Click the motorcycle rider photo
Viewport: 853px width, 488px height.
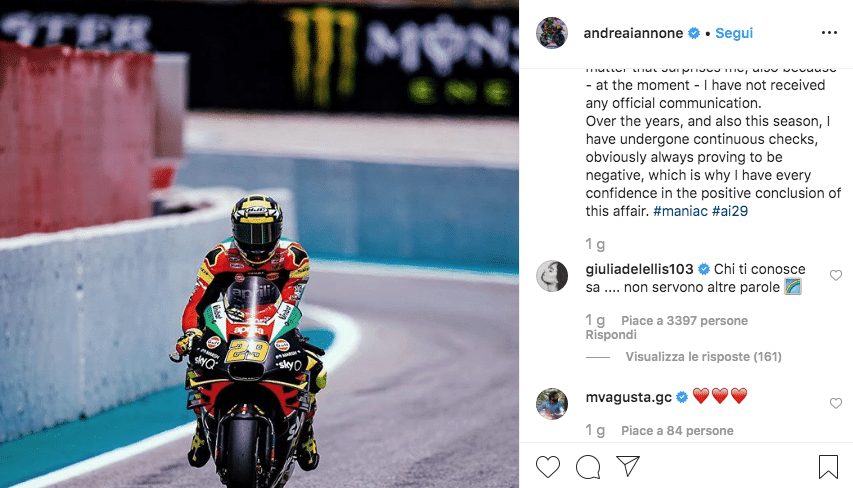pos(259,244)
